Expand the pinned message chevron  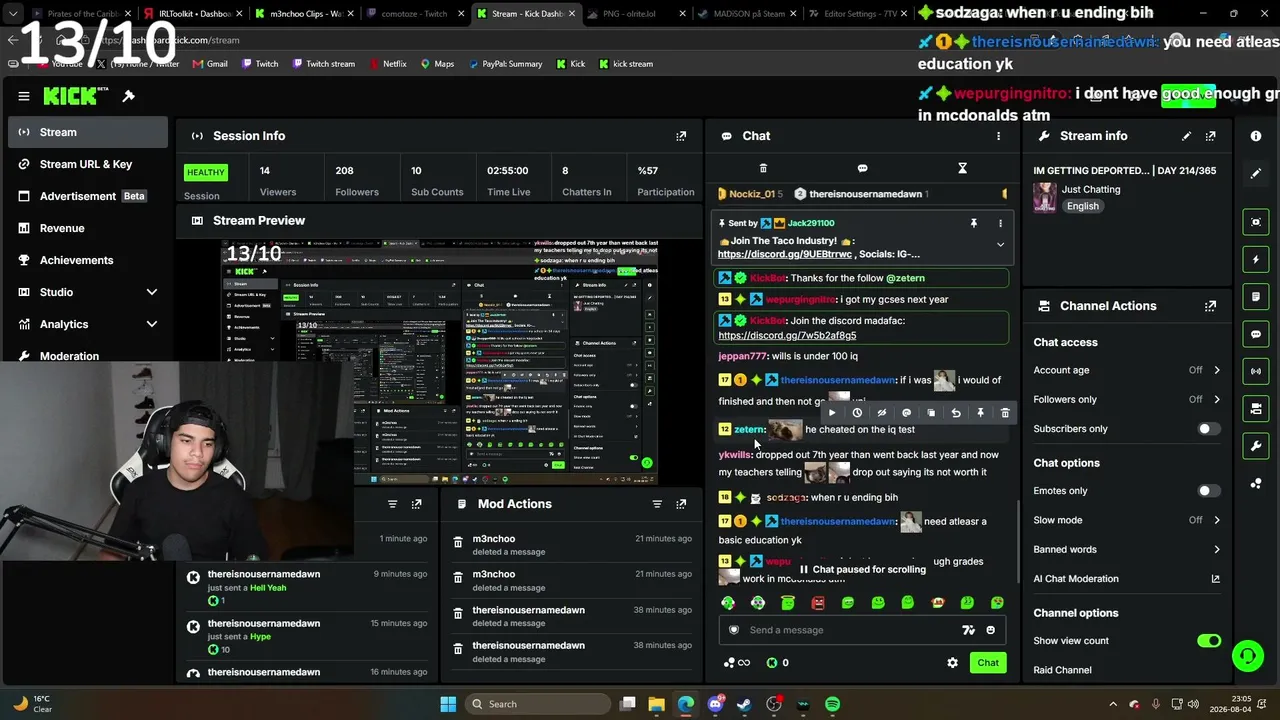[x=1000, y=245]
